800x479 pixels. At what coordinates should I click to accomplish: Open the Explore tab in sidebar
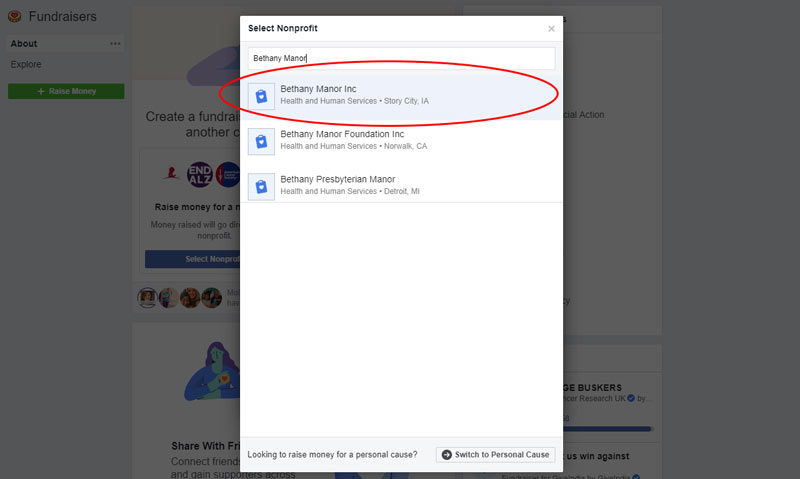(x=26, y=64)
